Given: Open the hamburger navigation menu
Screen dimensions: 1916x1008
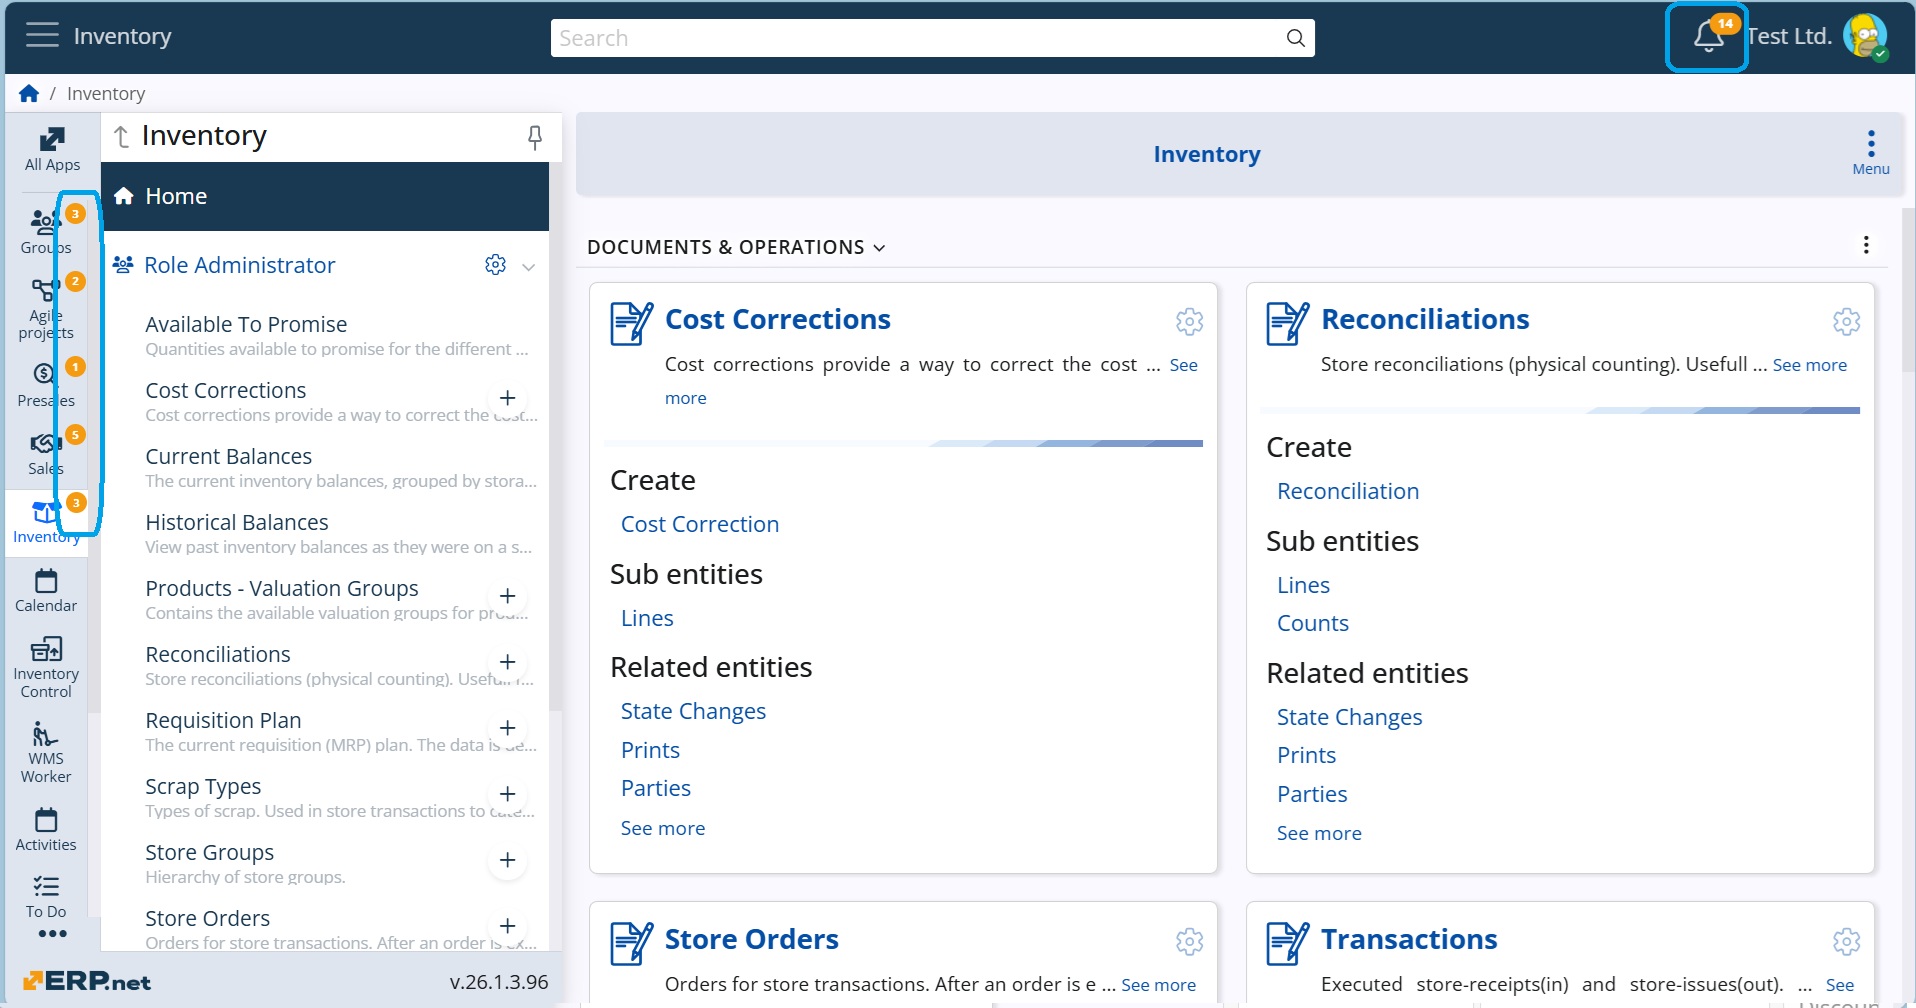Looking at the screenshot, I should (42, 36).
